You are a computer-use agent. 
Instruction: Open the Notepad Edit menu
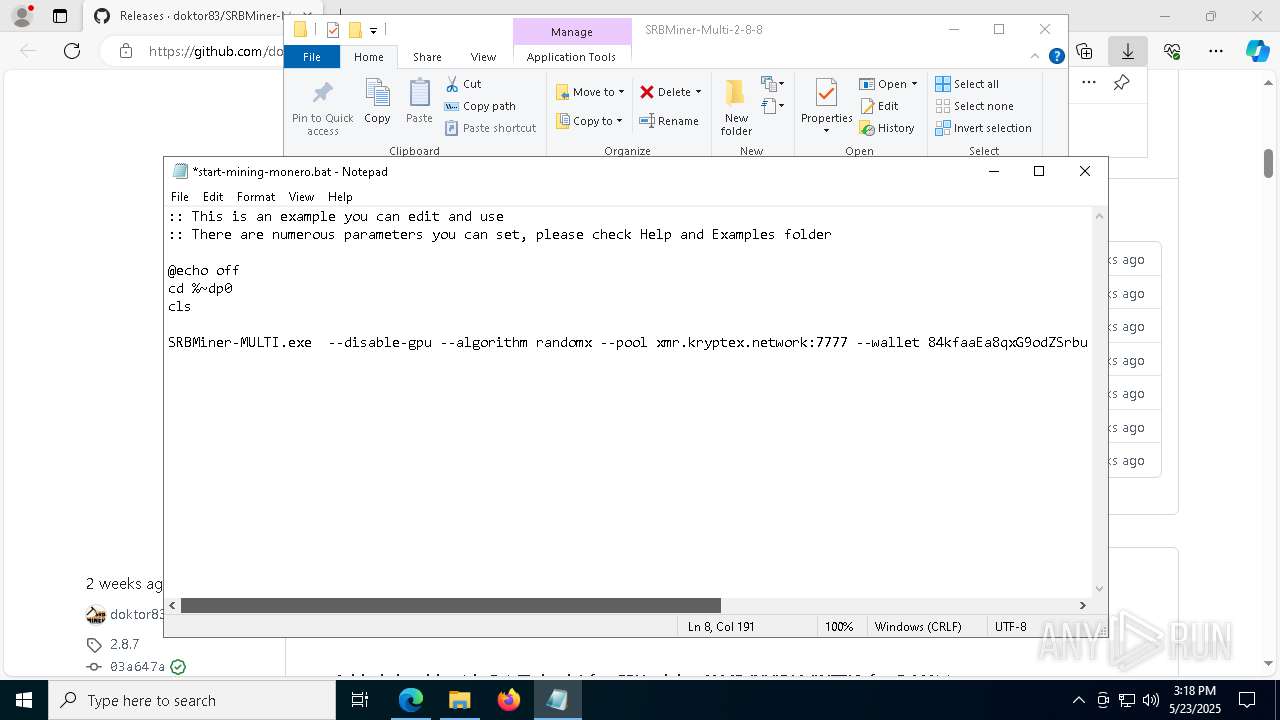pyautogui.click(x=213, y=197)
